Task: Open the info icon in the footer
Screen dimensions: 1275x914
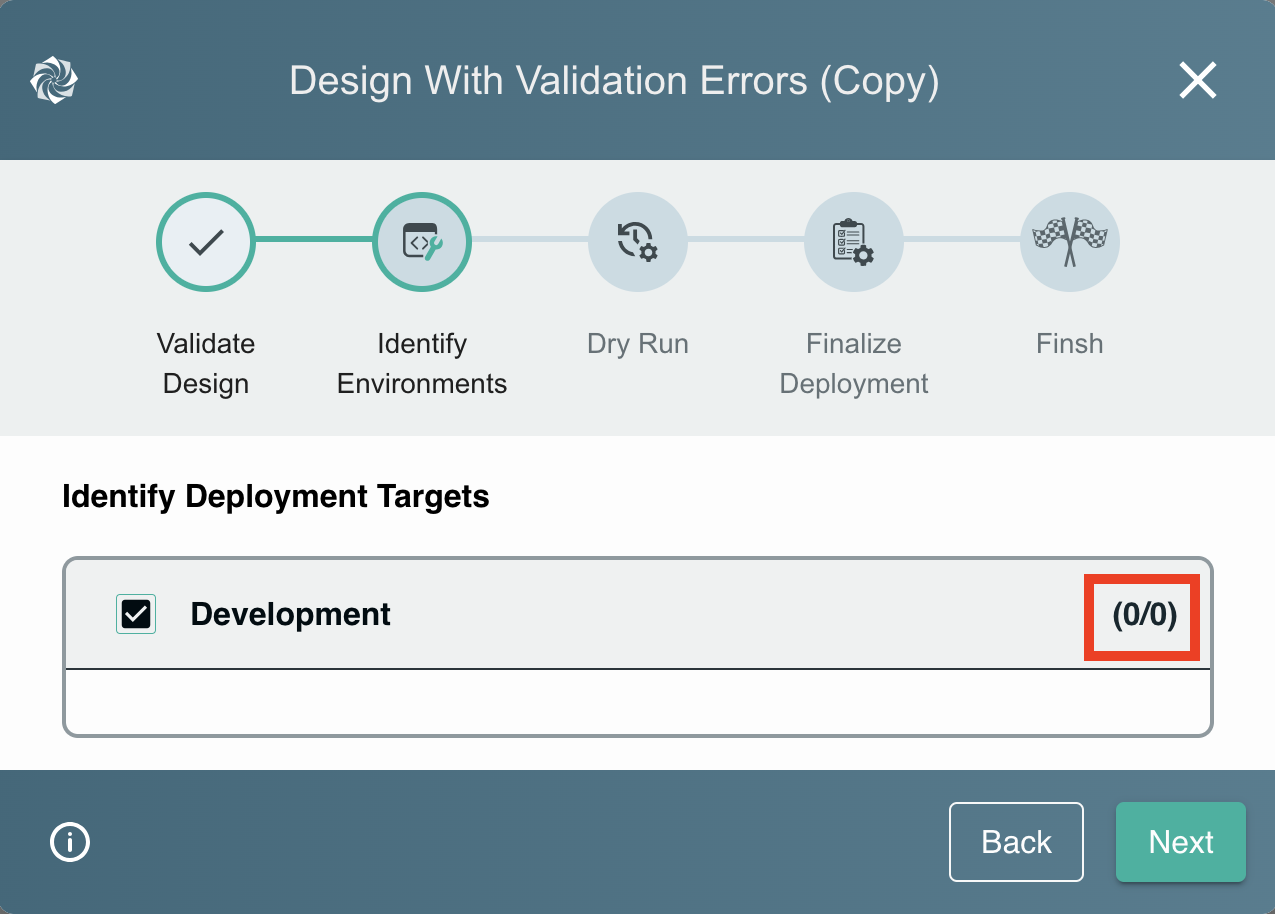Action: (70, 842)
